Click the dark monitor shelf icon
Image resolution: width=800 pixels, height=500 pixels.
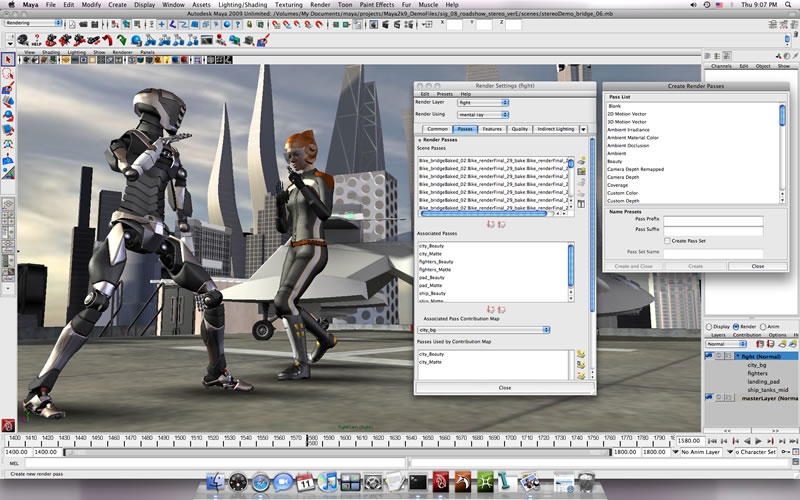(x=207, y=40)
